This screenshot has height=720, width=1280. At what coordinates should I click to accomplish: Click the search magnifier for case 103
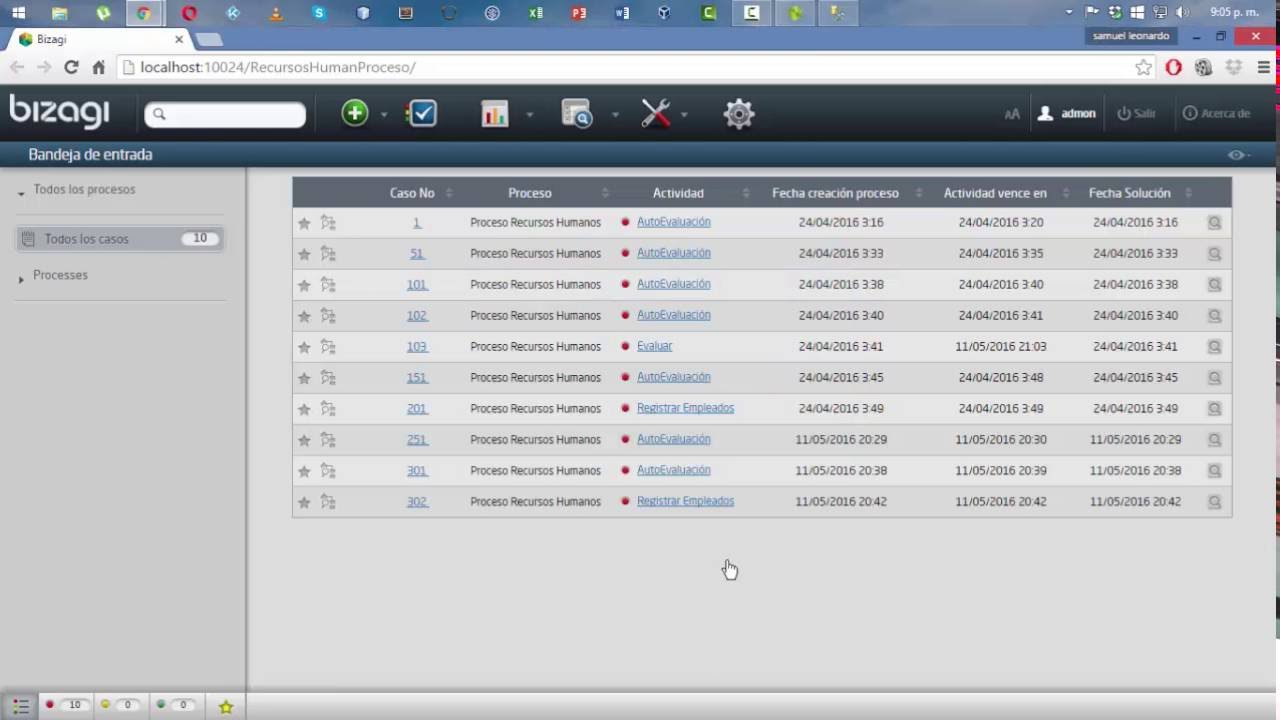point(1214,347)
